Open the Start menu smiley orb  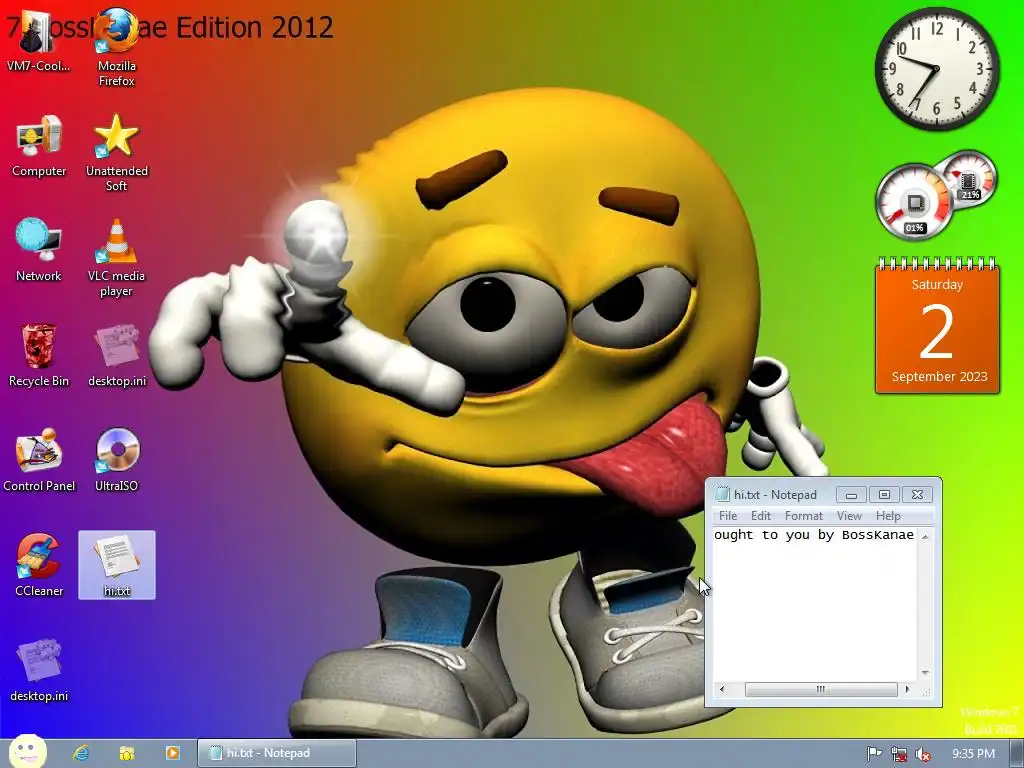tap(27, 752)
